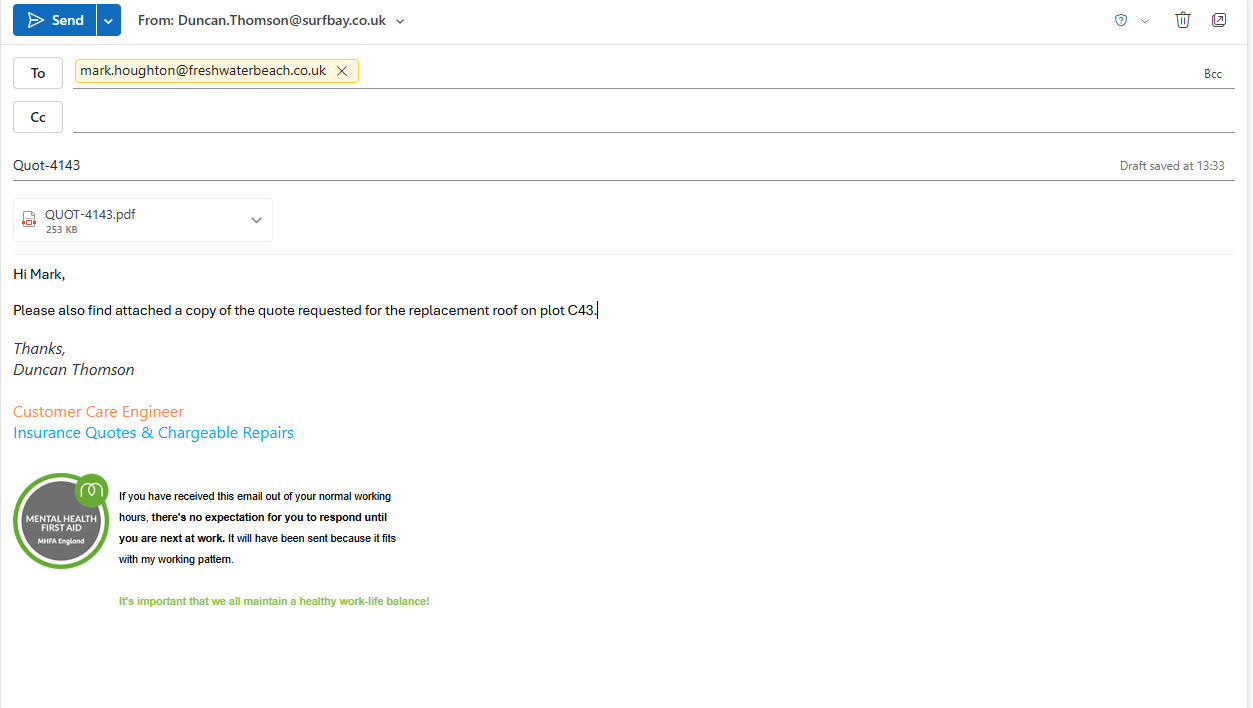This screenshot has width=1253, height=708.
Task: Pop out the message into new window
Action: point(1219,20)
